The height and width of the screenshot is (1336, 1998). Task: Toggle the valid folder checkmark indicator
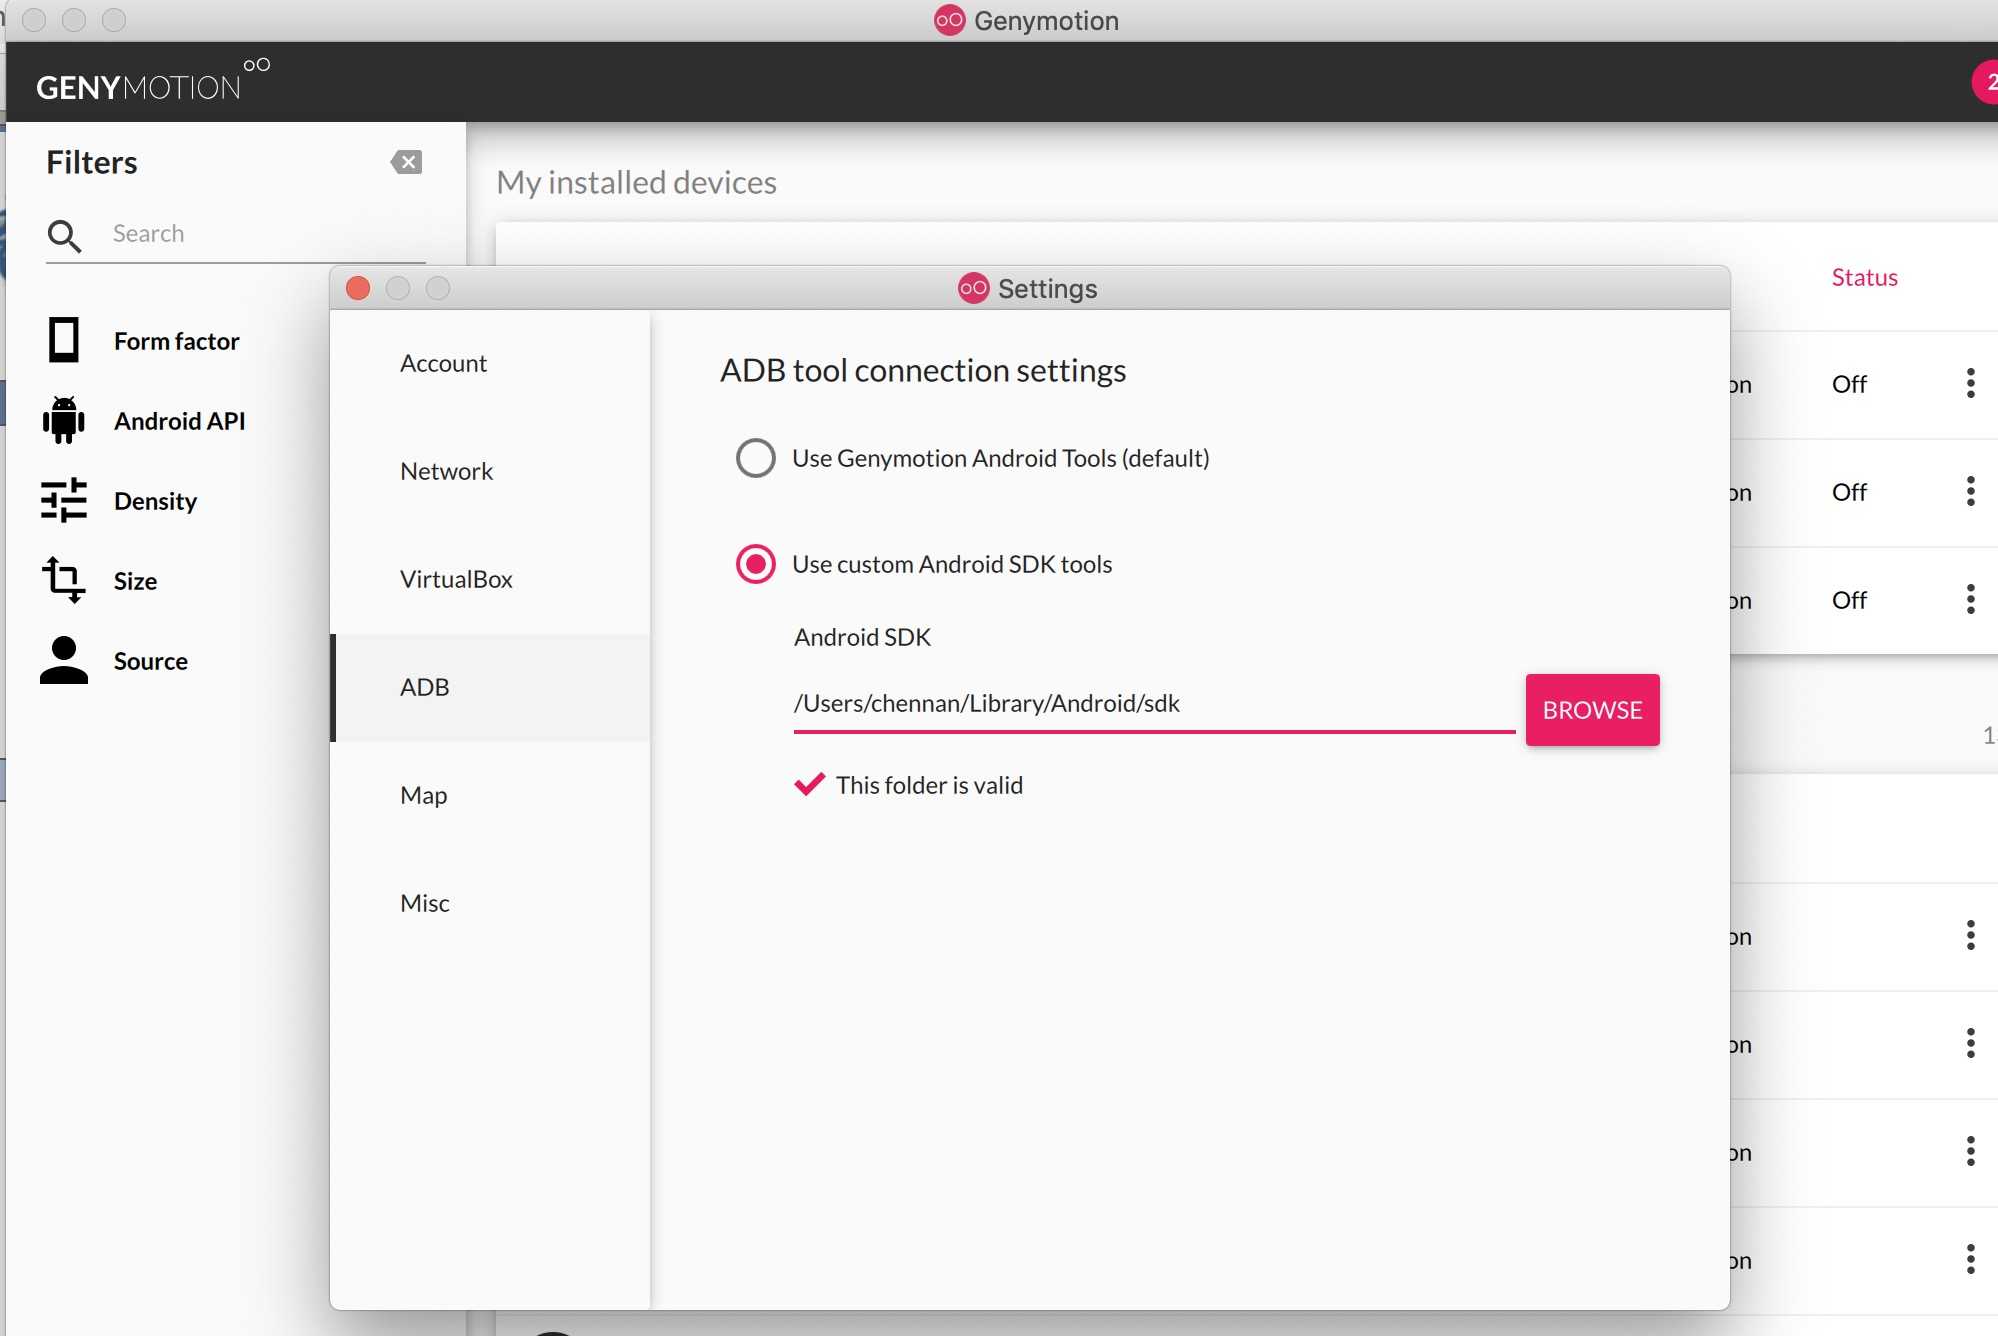pyautogui.click(x=810, y=783)
